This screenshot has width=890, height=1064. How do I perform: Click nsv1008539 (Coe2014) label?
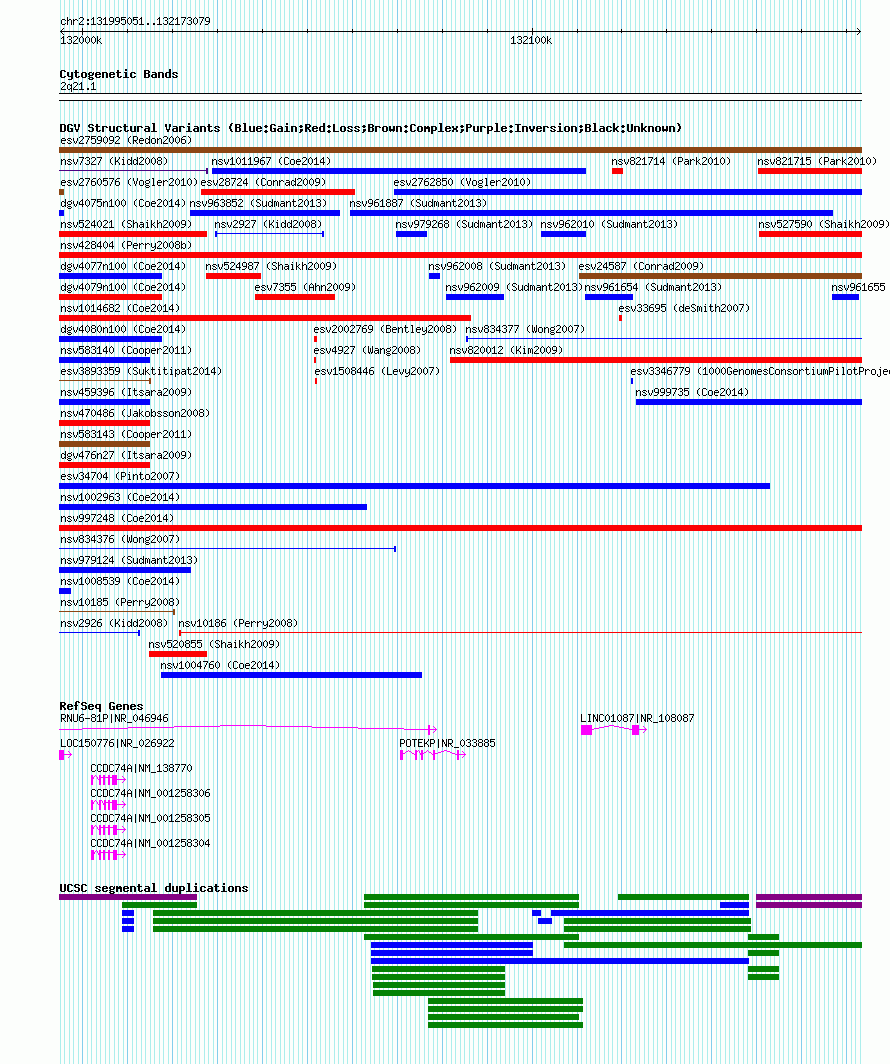pyautogui.click(x=120, y=582)
